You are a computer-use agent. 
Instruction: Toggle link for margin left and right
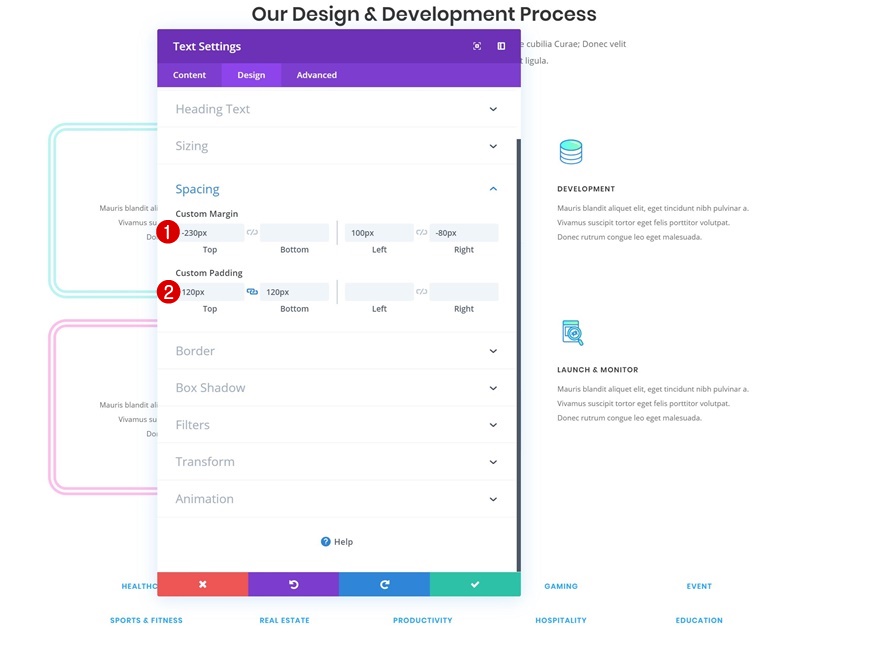click(x=421, y=233)
